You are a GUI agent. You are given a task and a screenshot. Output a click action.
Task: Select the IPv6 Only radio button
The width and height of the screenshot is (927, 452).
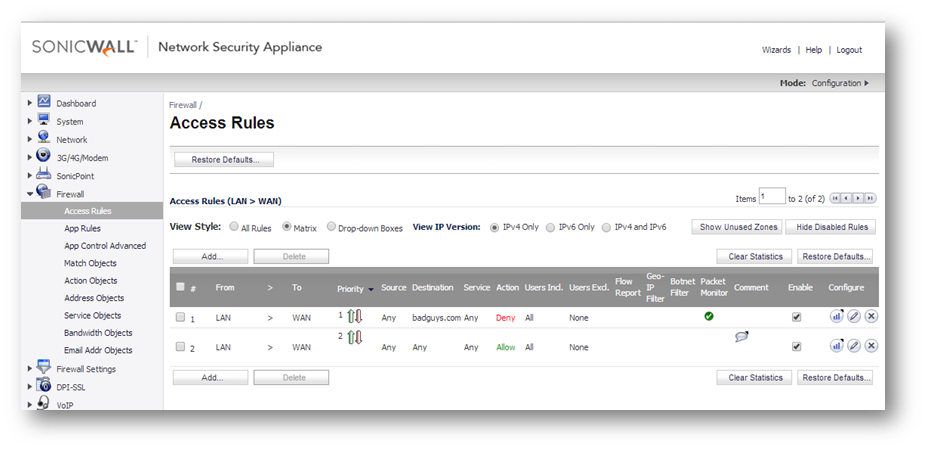coord(550,227)
